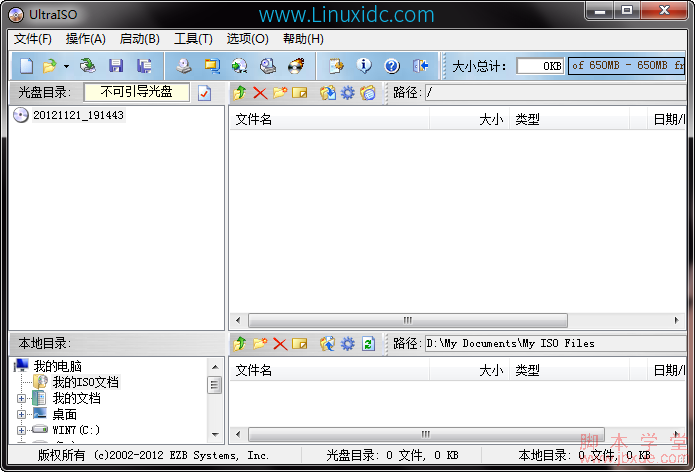
Task: Open the 文件(F) menu
Action: tap(32, 39)
